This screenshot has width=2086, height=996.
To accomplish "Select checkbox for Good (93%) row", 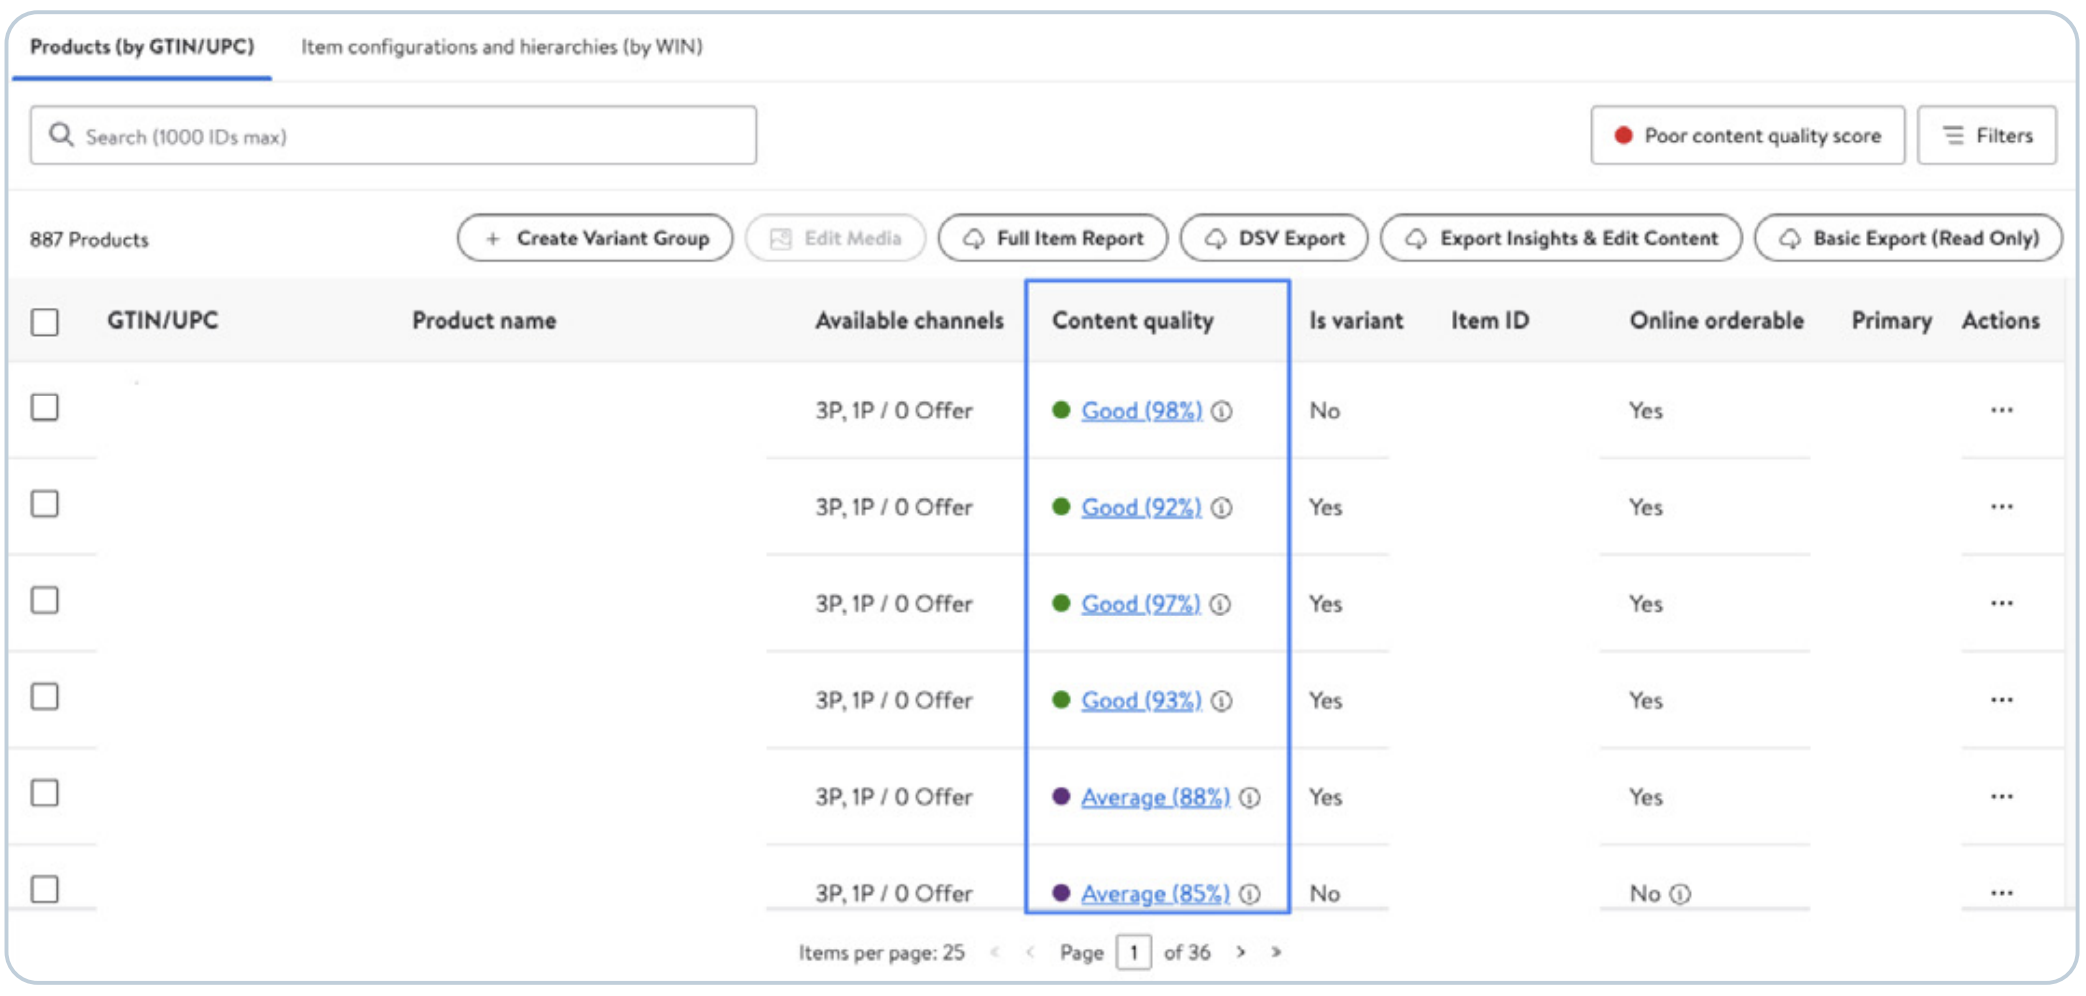I will pyautogui.click(x=45, y=696).
